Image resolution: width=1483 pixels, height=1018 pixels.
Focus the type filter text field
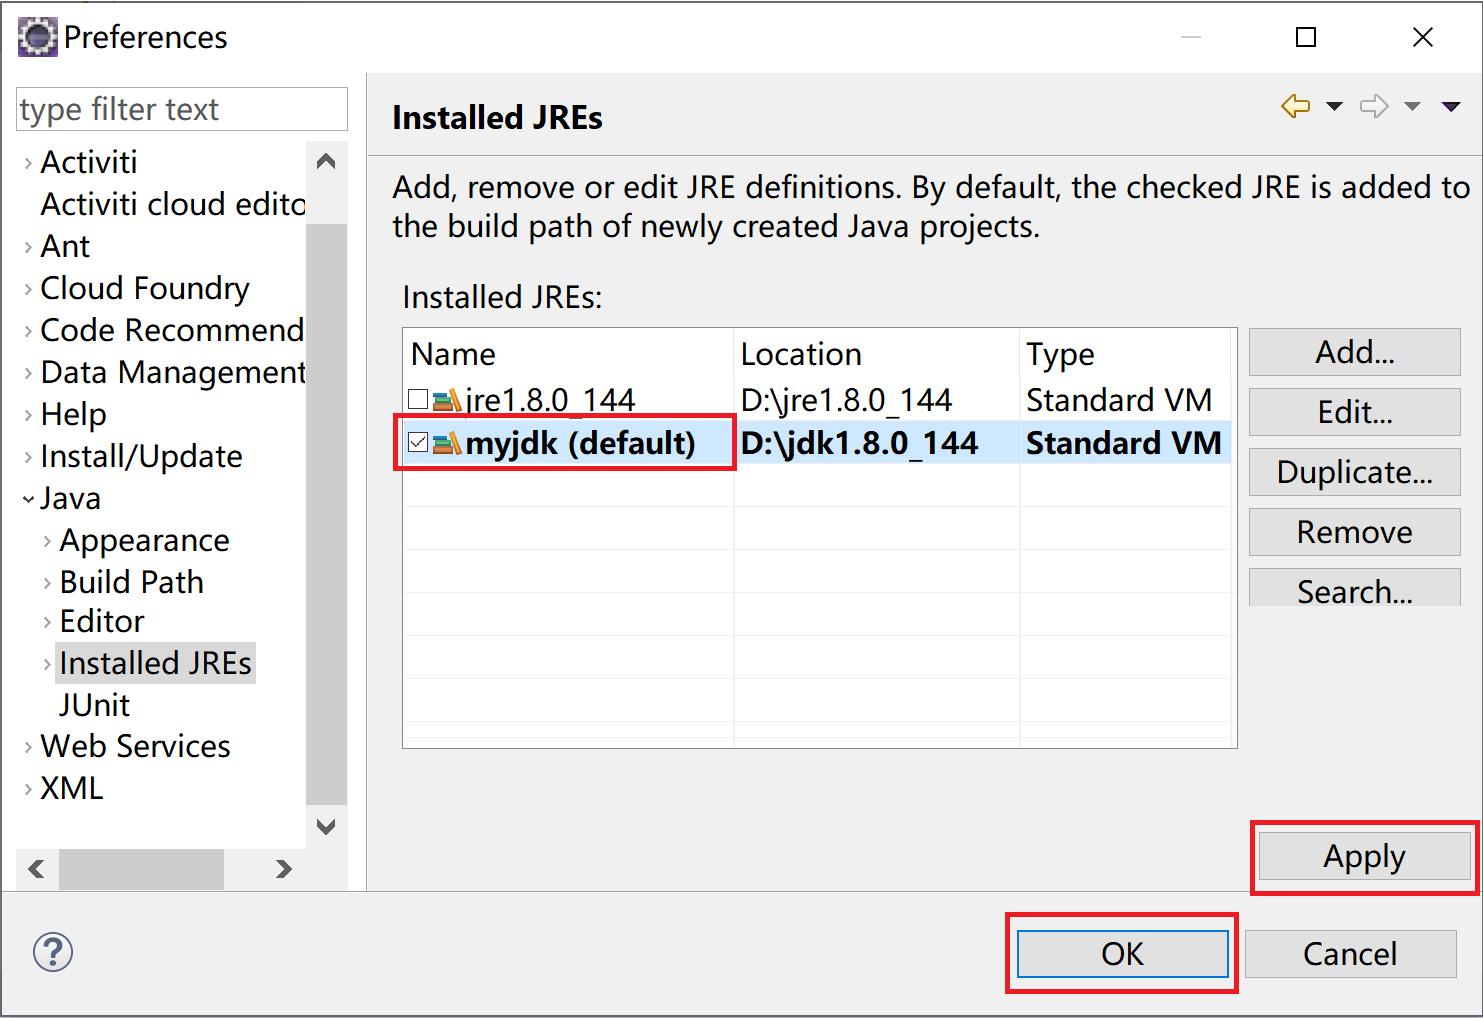click(182, 109)
